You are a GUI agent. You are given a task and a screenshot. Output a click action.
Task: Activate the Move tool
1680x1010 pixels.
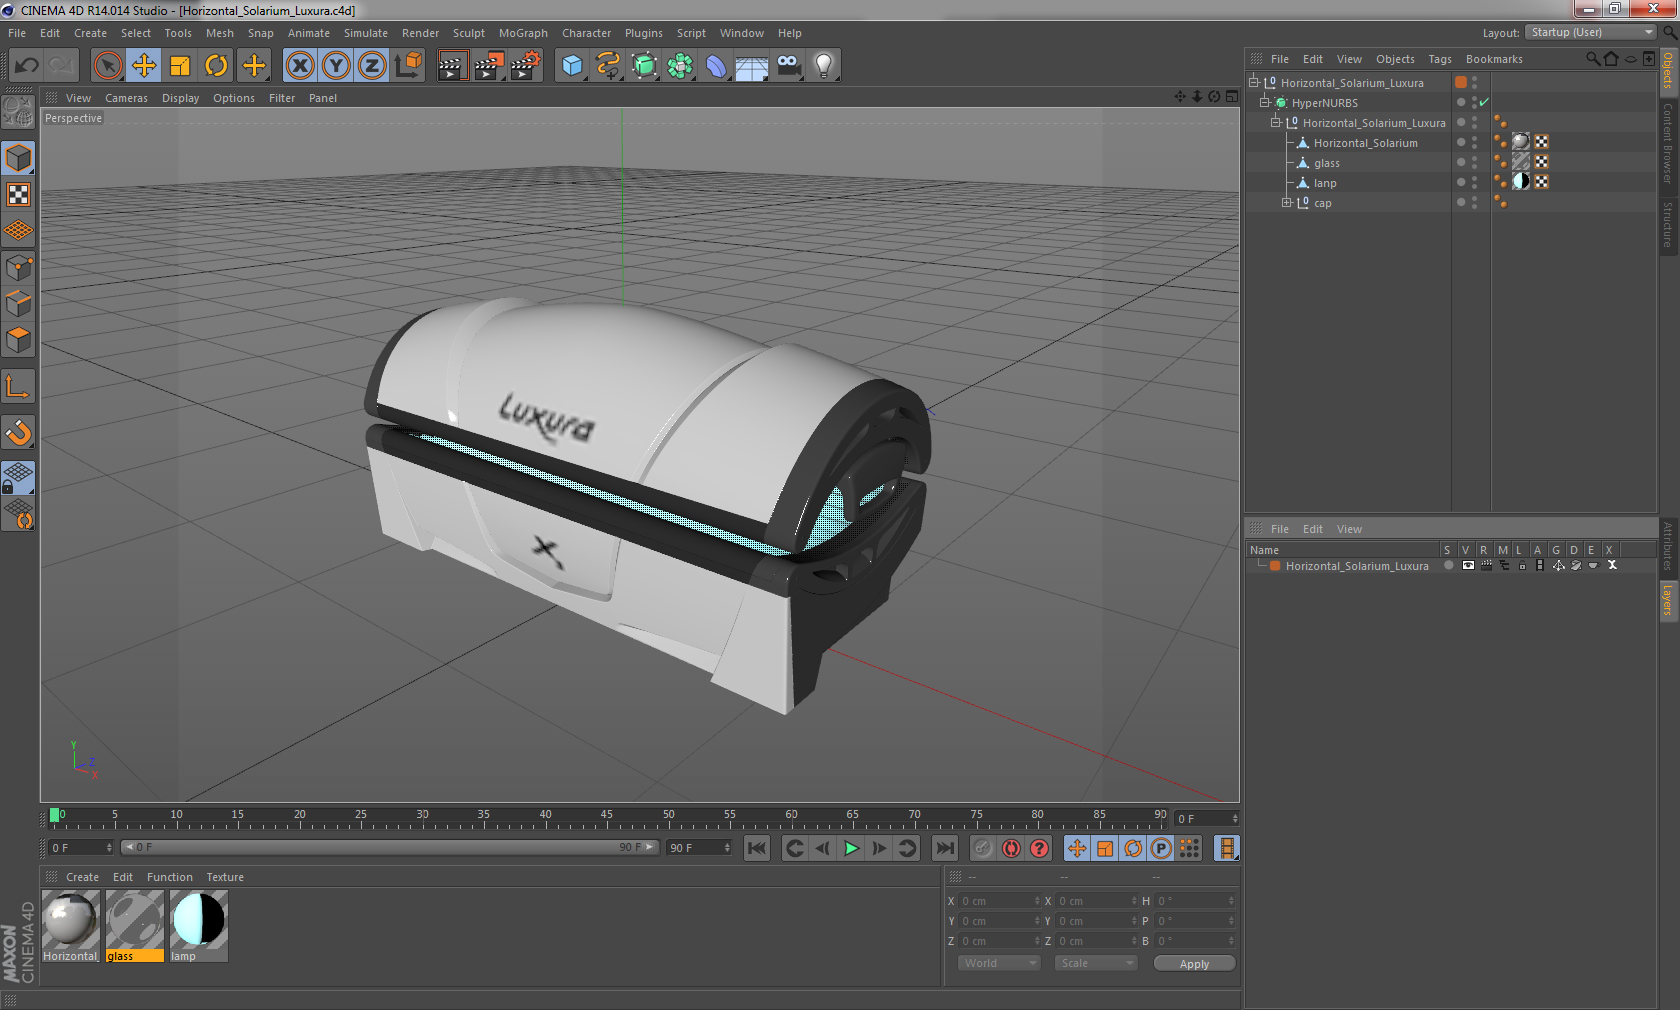click(x=144, y=66)
